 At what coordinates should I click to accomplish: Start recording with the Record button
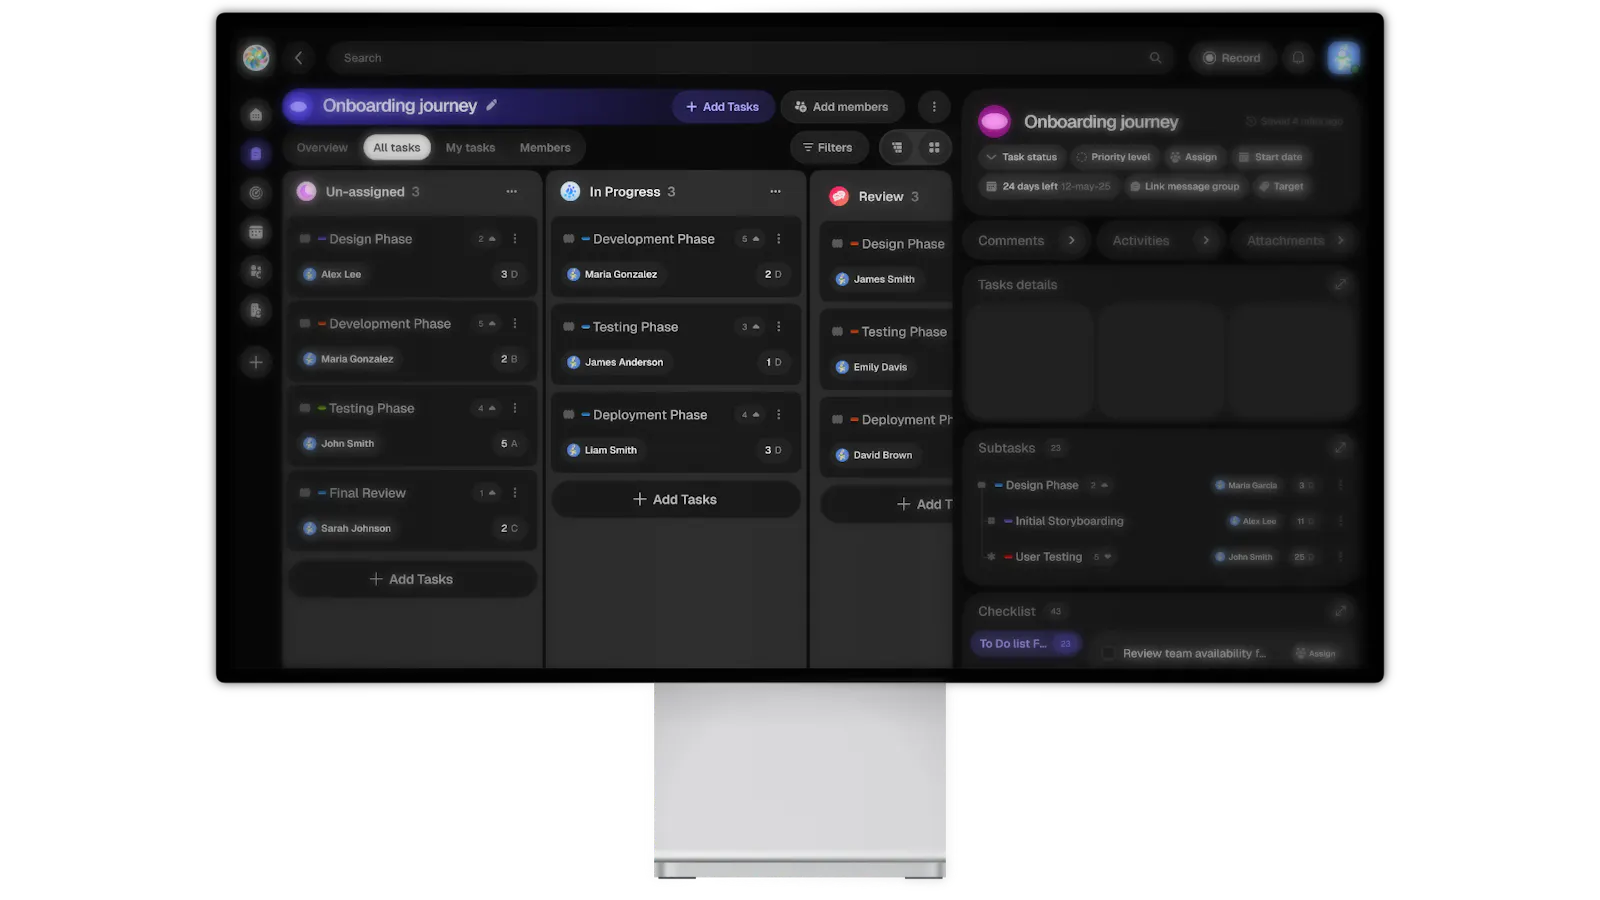1232,58
